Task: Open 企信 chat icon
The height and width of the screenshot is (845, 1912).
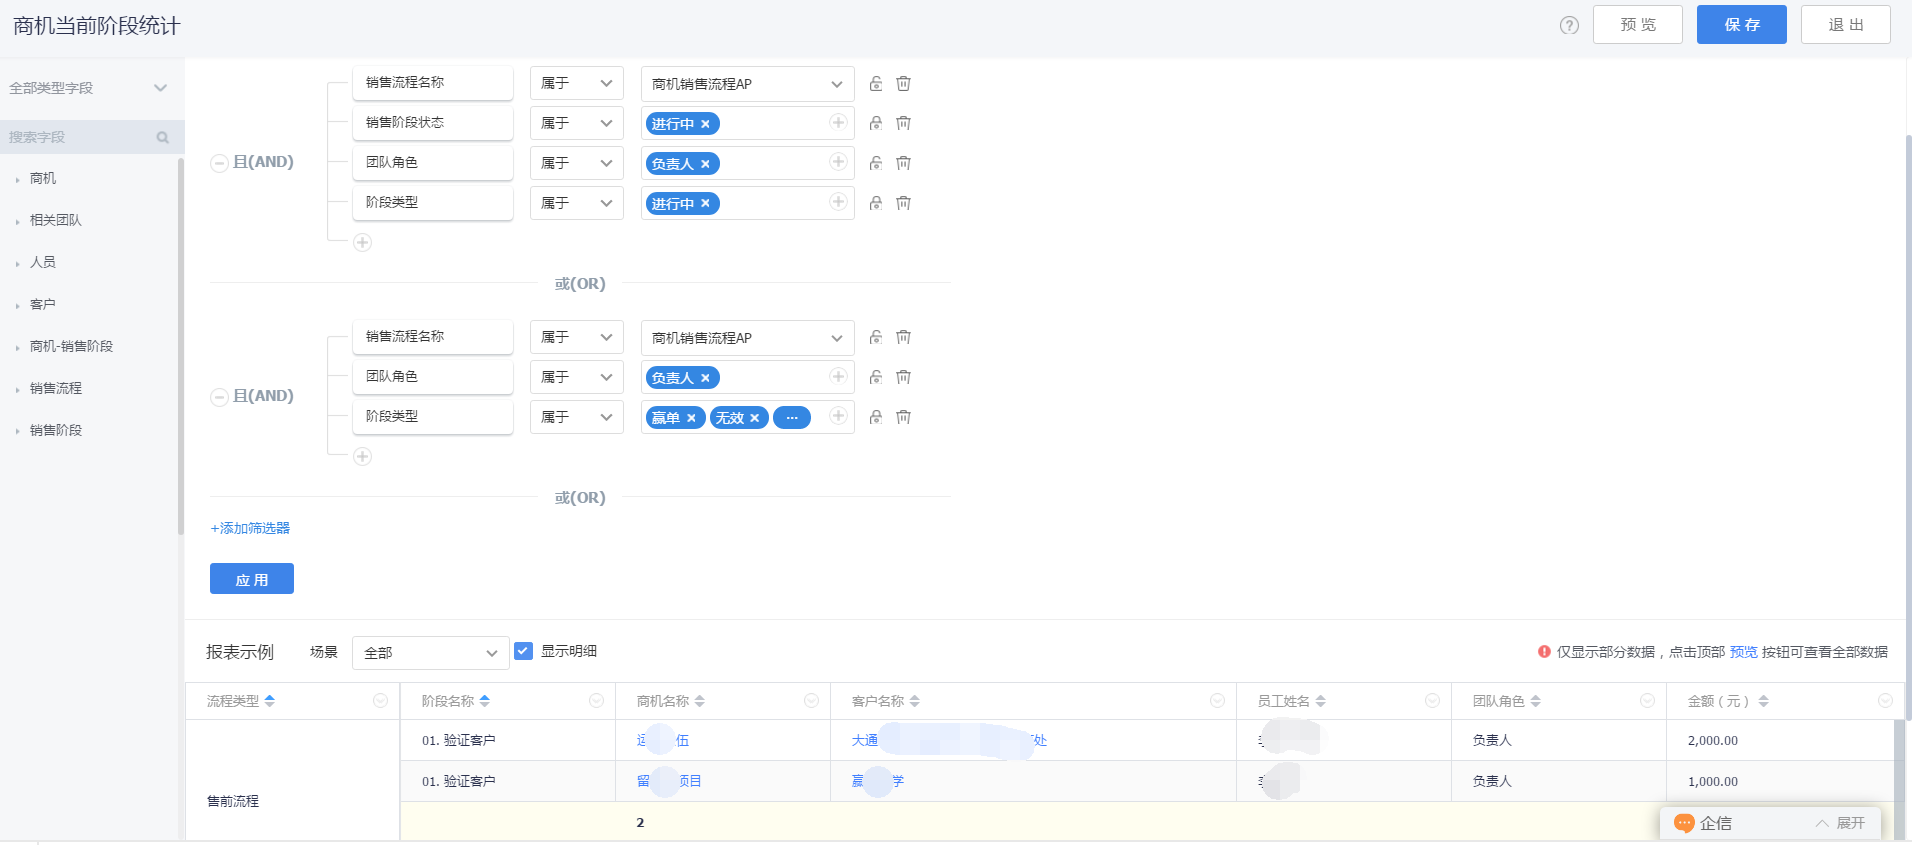Action: pos(1684,823)
